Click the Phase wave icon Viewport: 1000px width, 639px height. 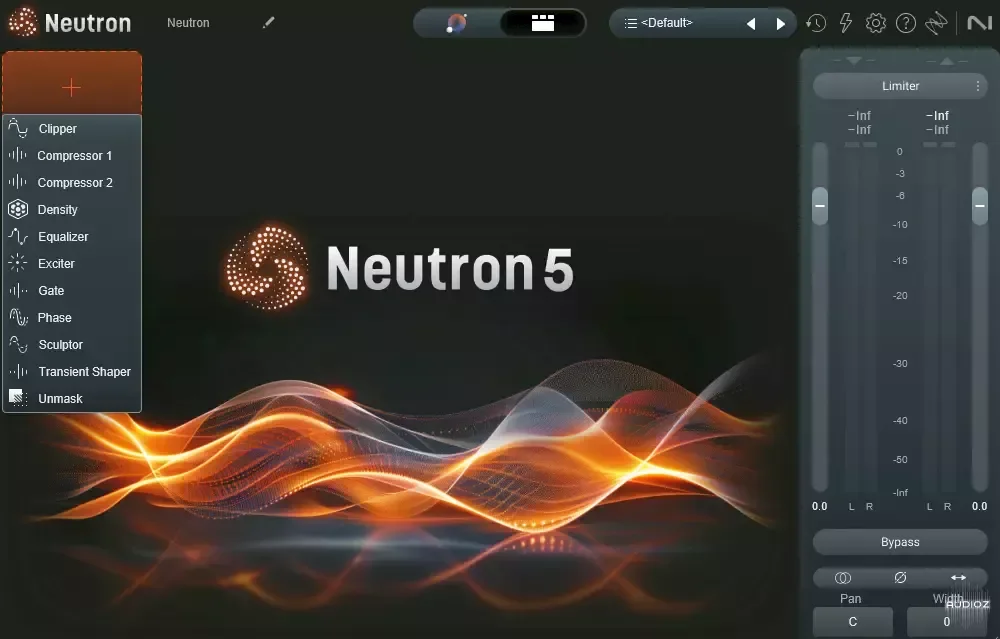pyautogui.click(x=18, y=317)
